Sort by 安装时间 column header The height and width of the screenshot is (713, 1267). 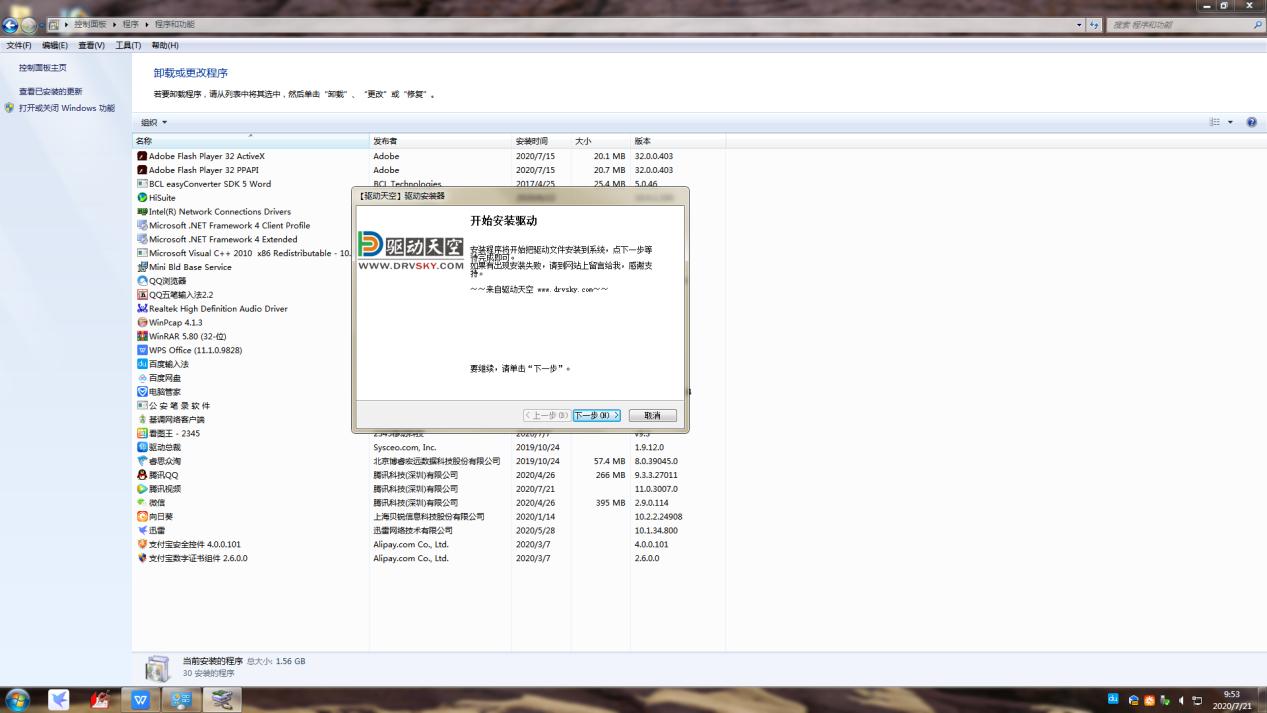(x=542, y=141)
